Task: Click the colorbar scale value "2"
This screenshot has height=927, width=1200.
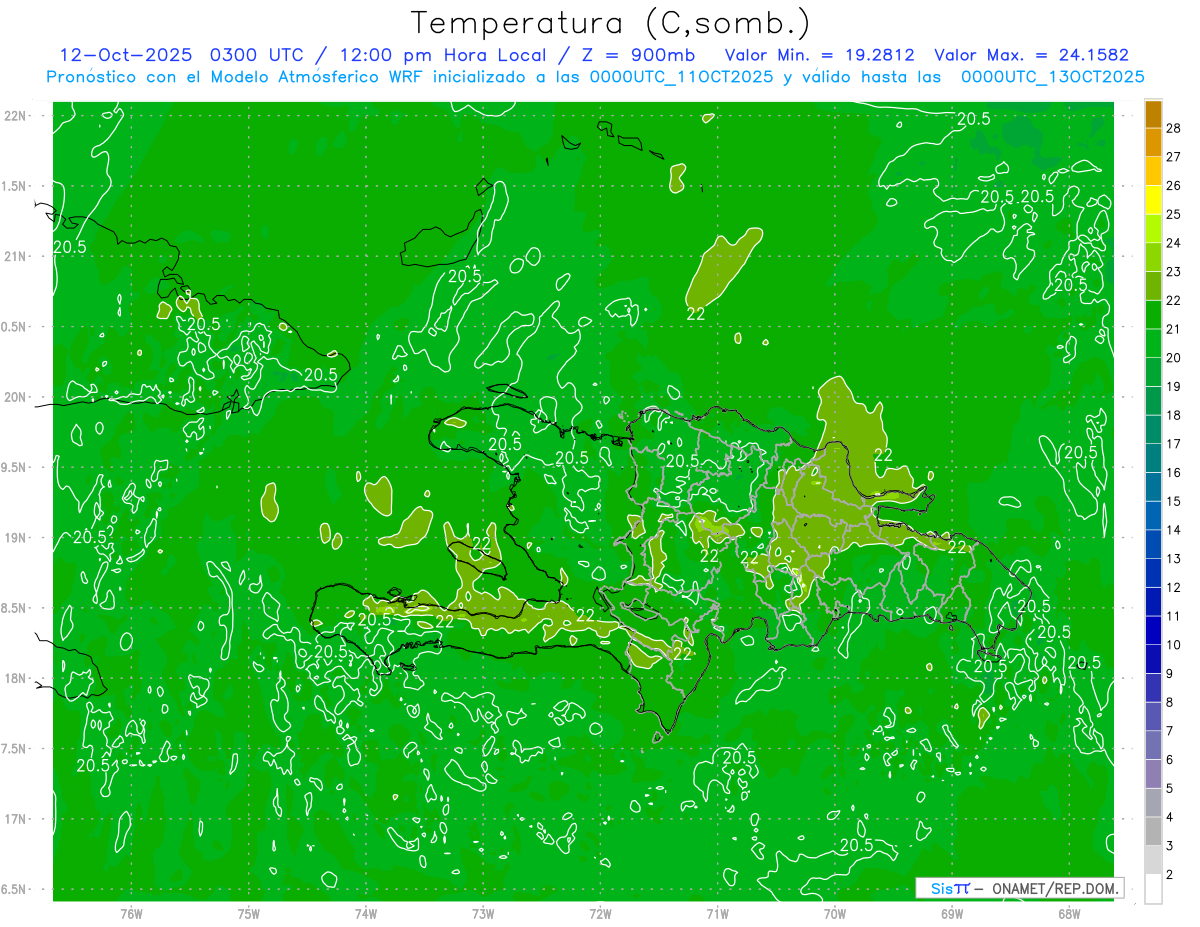Action: click(x=1171, y=875)
